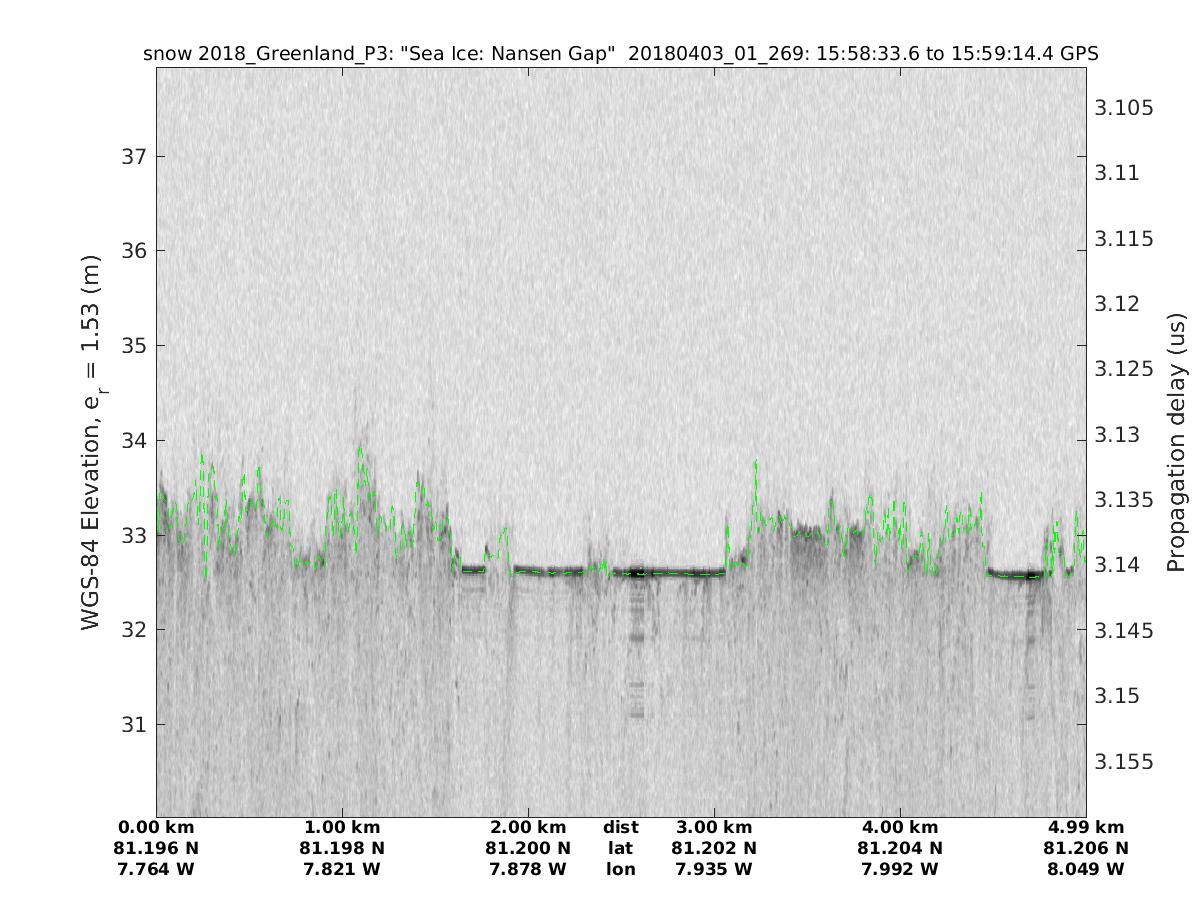
Task: Select the "81.202 N" latitude label
Action: (714, 848)
